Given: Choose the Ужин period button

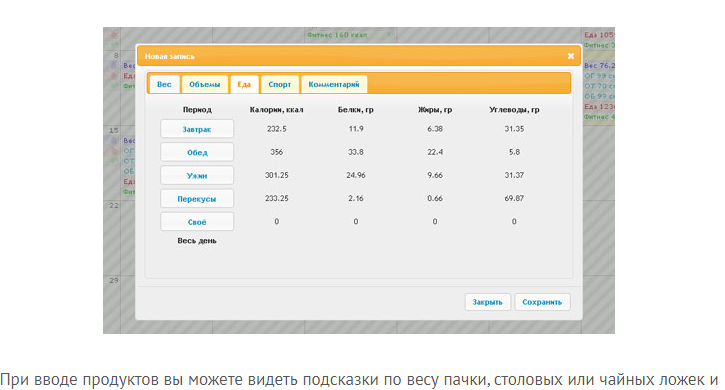Looking at the screenshot, I should coord(197,175).
